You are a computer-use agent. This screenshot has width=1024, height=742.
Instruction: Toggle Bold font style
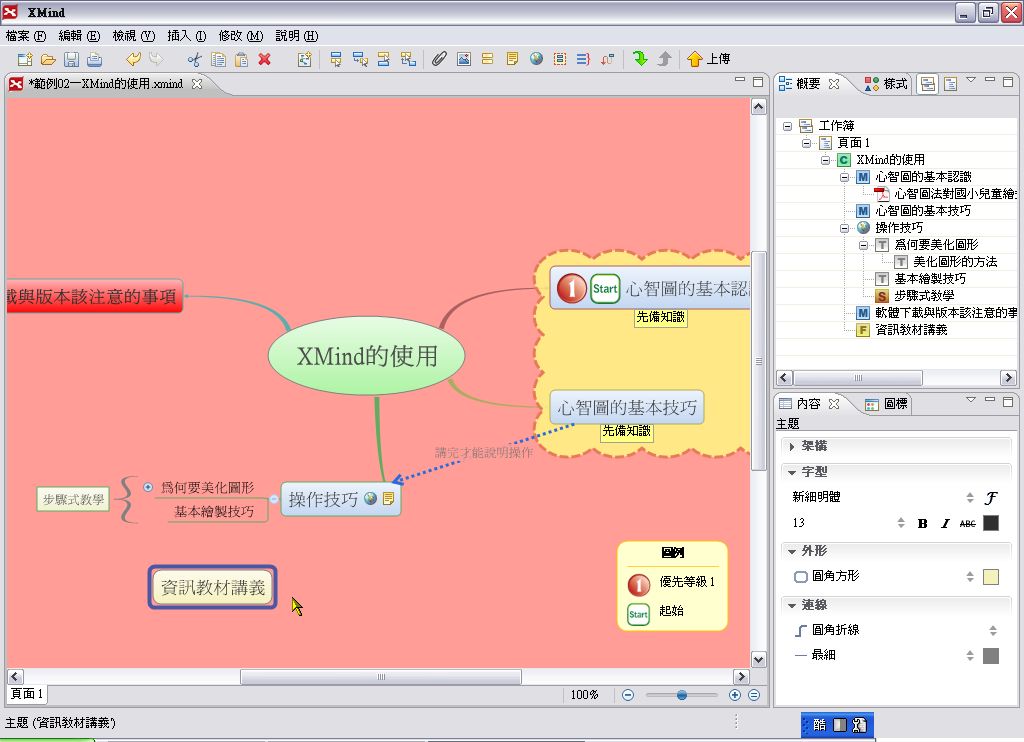point(922,523)
